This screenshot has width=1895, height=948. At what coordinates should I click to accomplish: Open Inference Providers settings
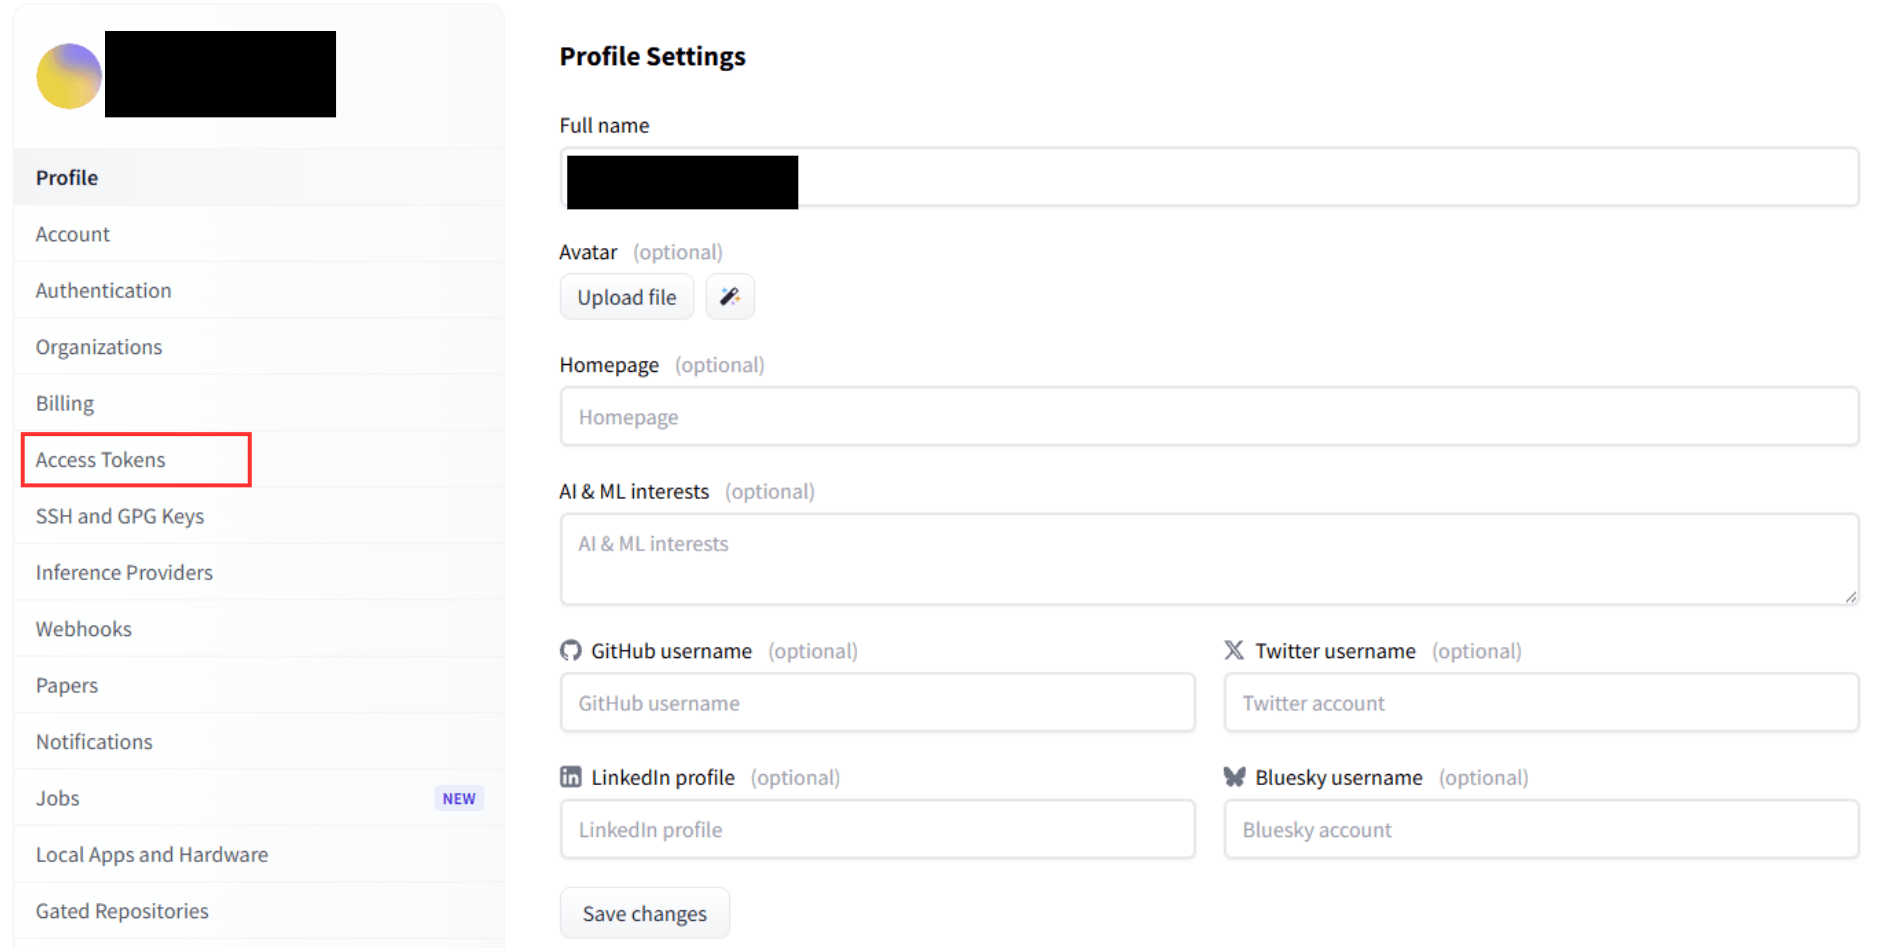[x=125, y=573]
